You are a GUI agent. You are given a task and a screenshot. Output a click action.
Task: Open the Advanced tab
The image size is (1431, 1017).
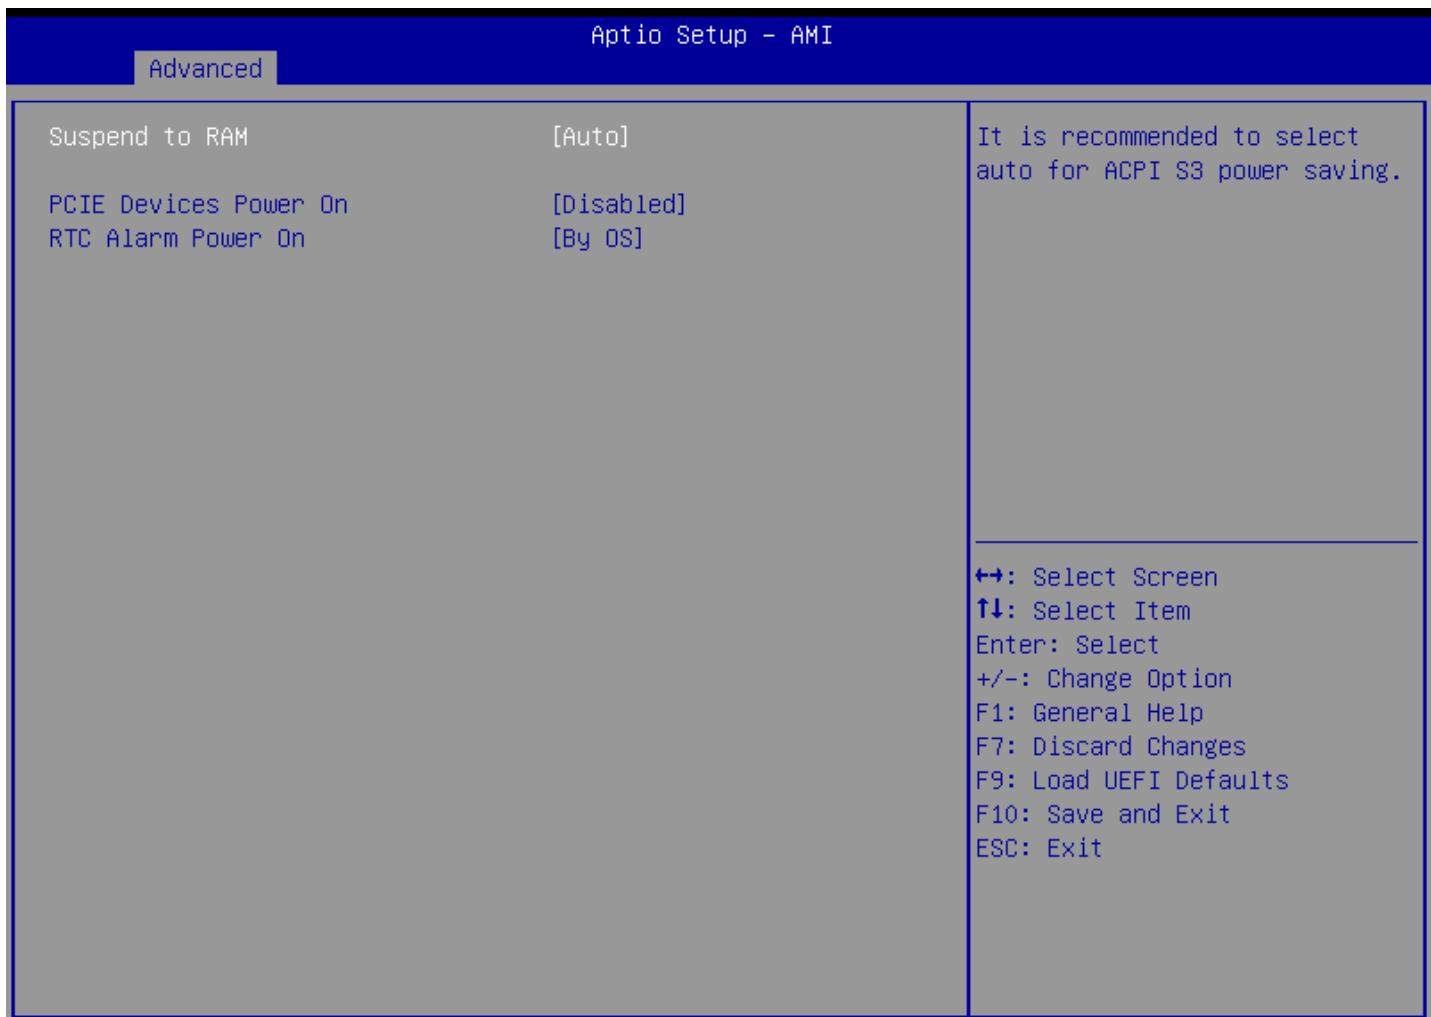coord(205,68)
